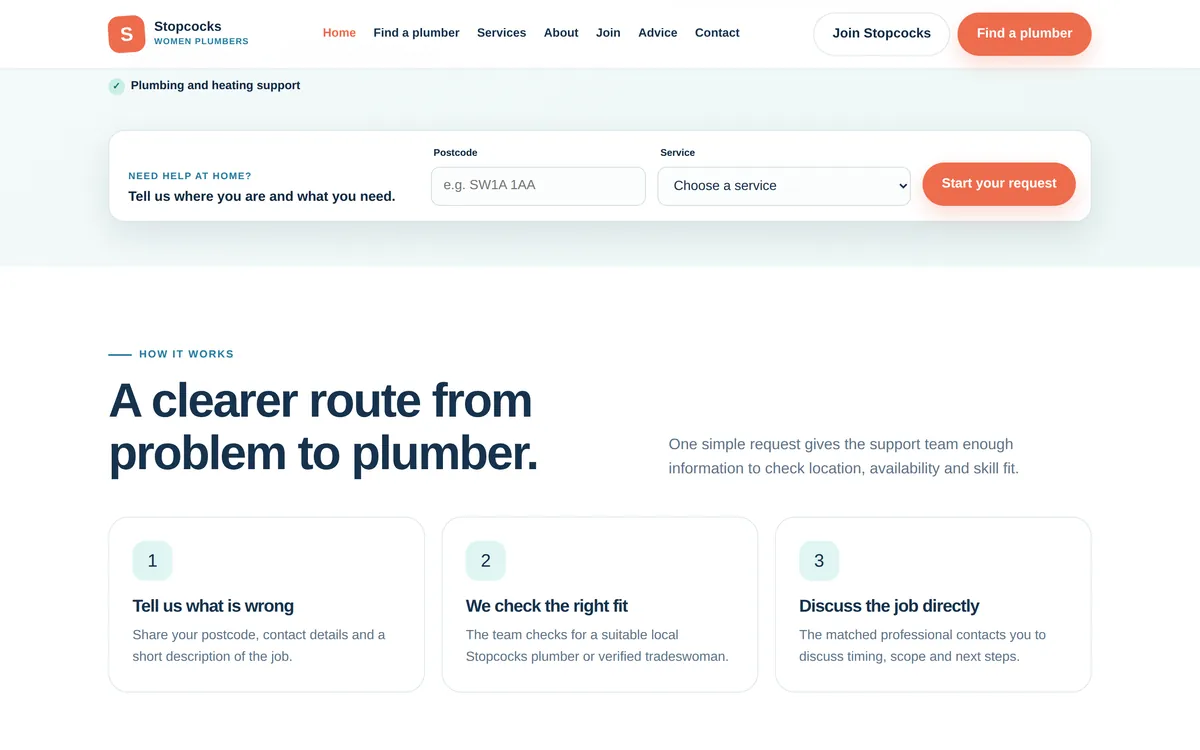Click the step 3 number badge

819,561
